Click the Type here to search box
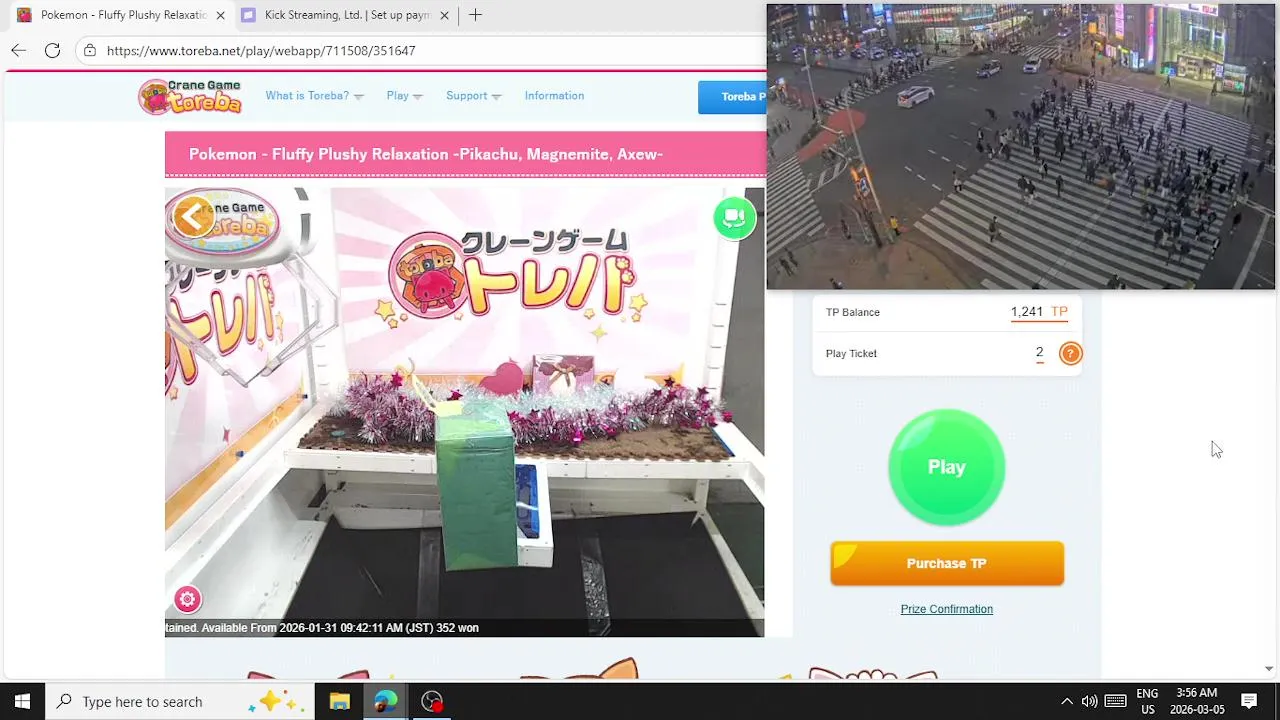This screenshot has width=1280, height=720. [180, 701]
